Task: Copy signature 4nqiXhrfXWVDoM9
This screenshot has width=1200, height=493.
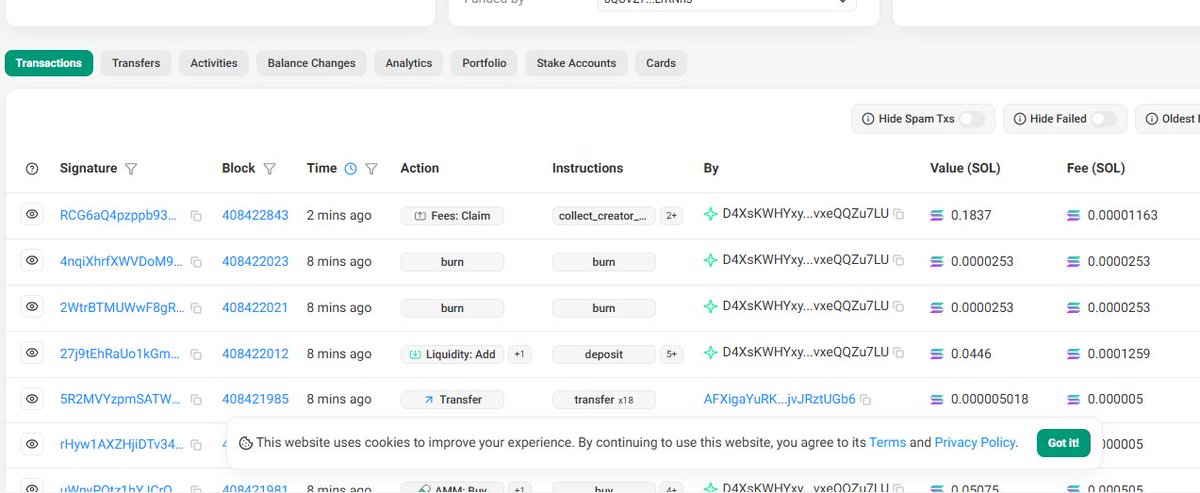Action: pos(196,262)
